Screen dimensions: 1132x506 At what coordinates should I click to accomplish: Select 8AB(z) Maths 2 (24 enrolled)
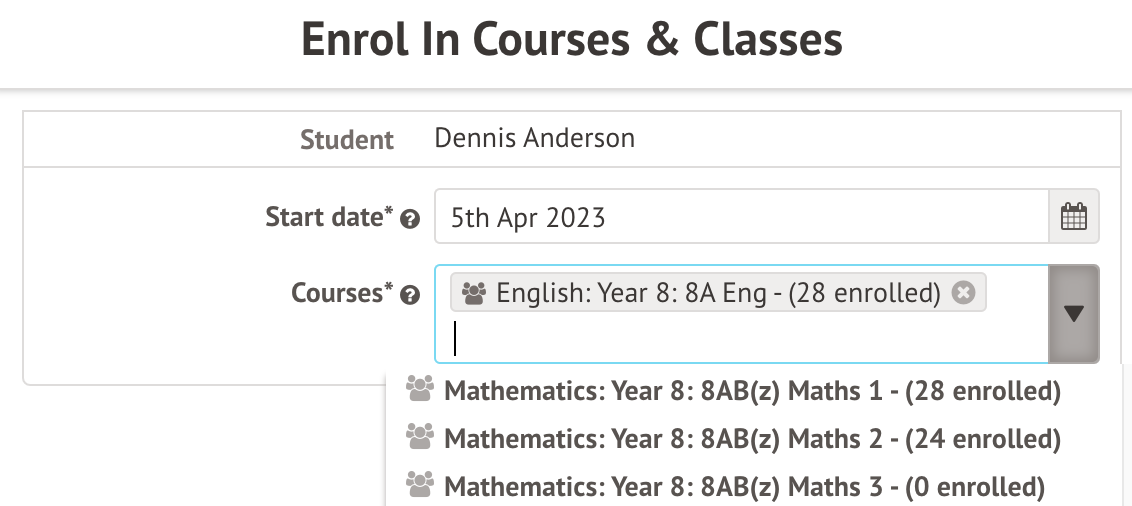[751, 439]
